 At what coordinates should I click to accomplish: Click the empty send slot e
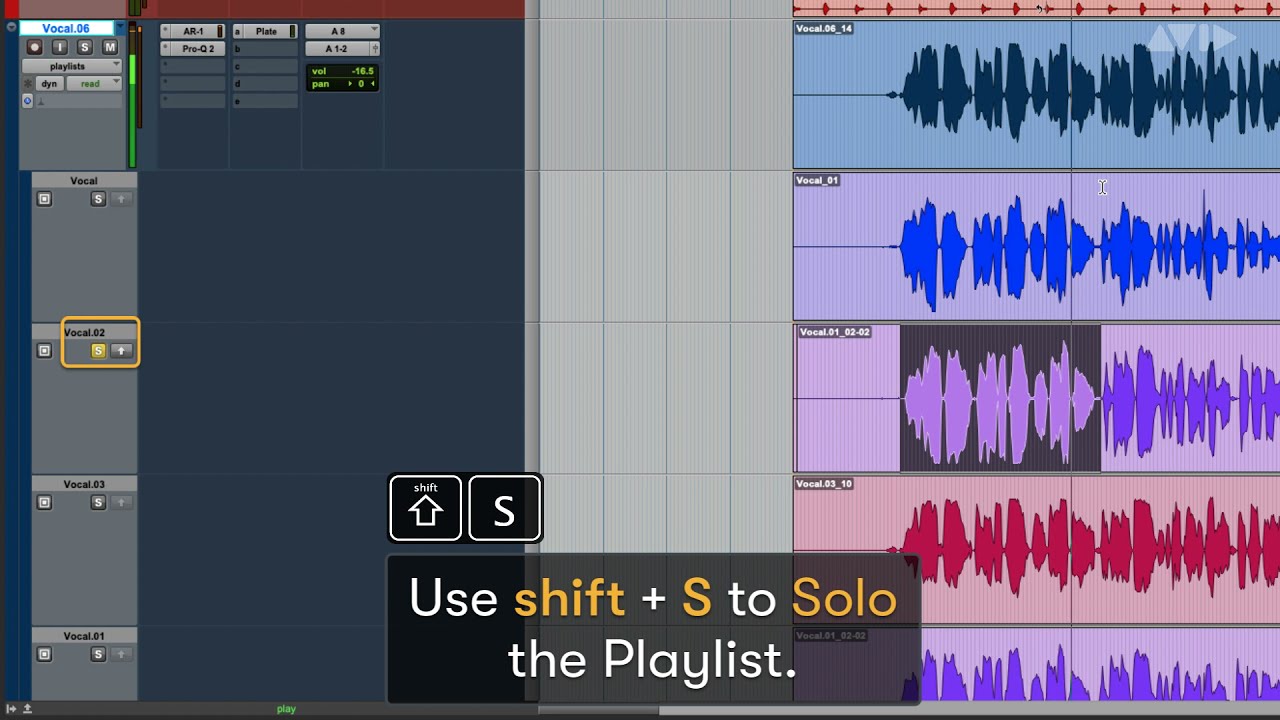[x=265, y=101]
